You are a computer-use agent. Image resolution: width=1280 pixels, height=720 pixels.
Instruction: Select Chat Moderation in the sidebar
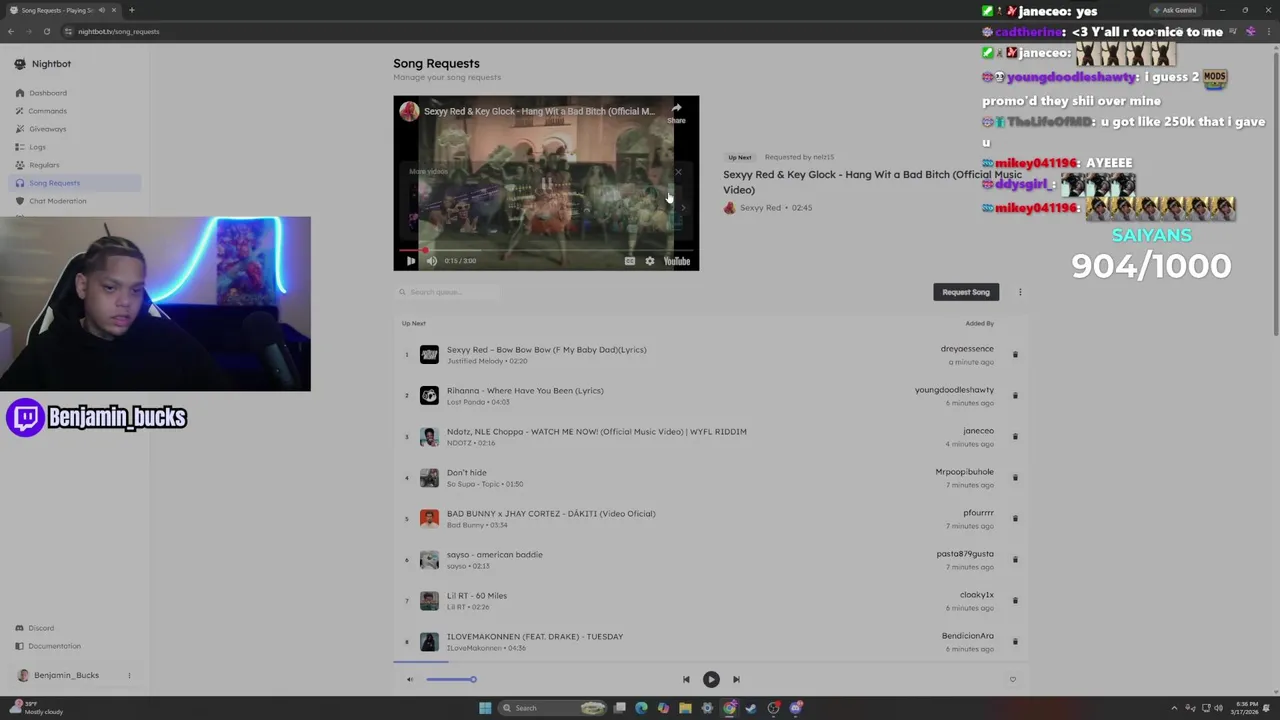(x=58, y=201)
